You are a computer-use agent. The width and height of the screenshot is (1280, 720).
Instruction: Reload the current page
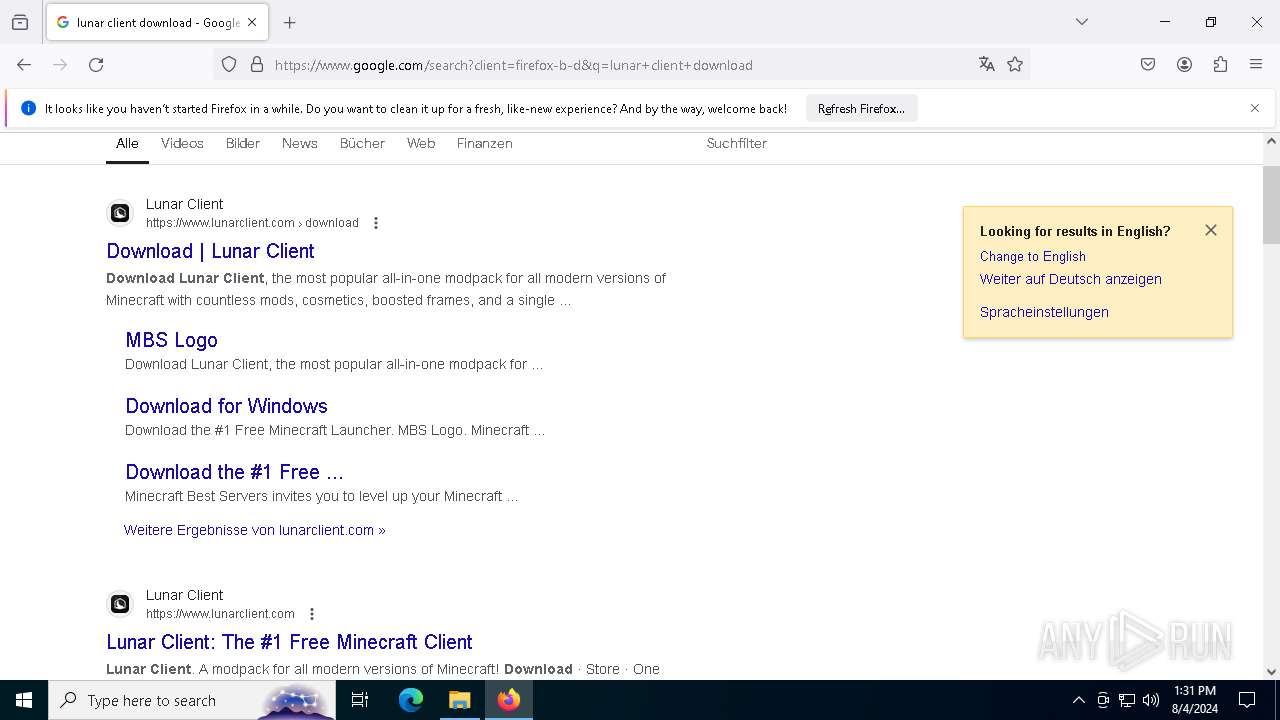click(x=96, y=65)
